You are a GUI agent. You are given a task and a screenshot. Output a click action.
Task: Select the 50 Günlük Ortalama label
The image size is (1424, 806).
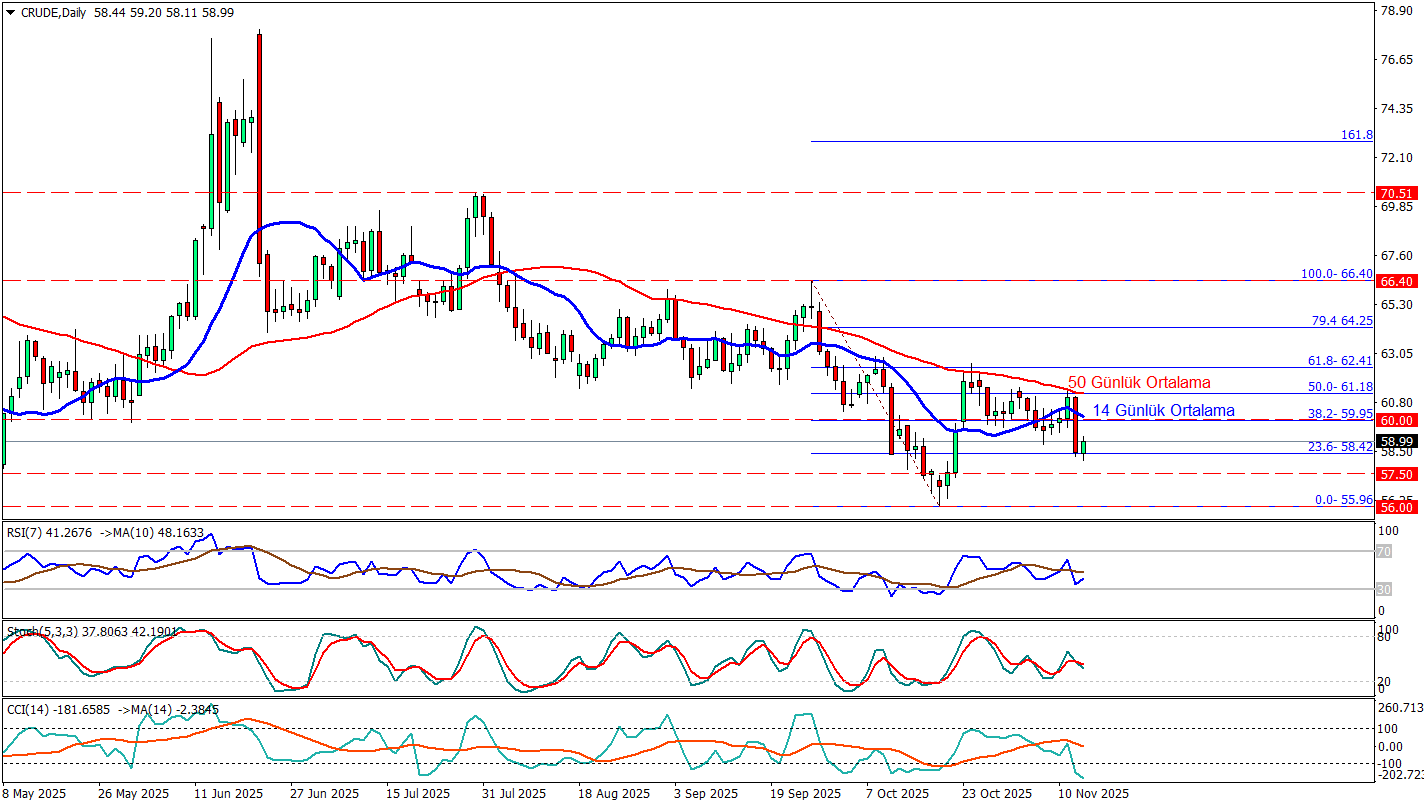(x=1139, y=382)
